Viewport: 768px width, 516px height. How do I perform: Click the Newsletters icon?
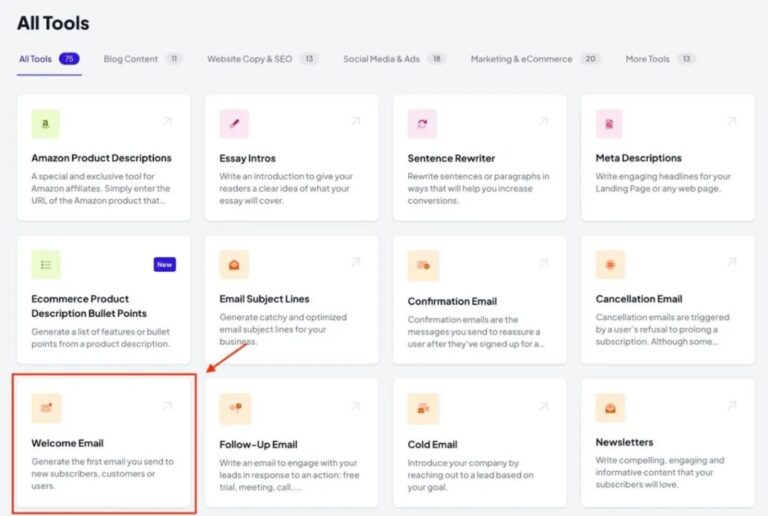click(609, 408)
